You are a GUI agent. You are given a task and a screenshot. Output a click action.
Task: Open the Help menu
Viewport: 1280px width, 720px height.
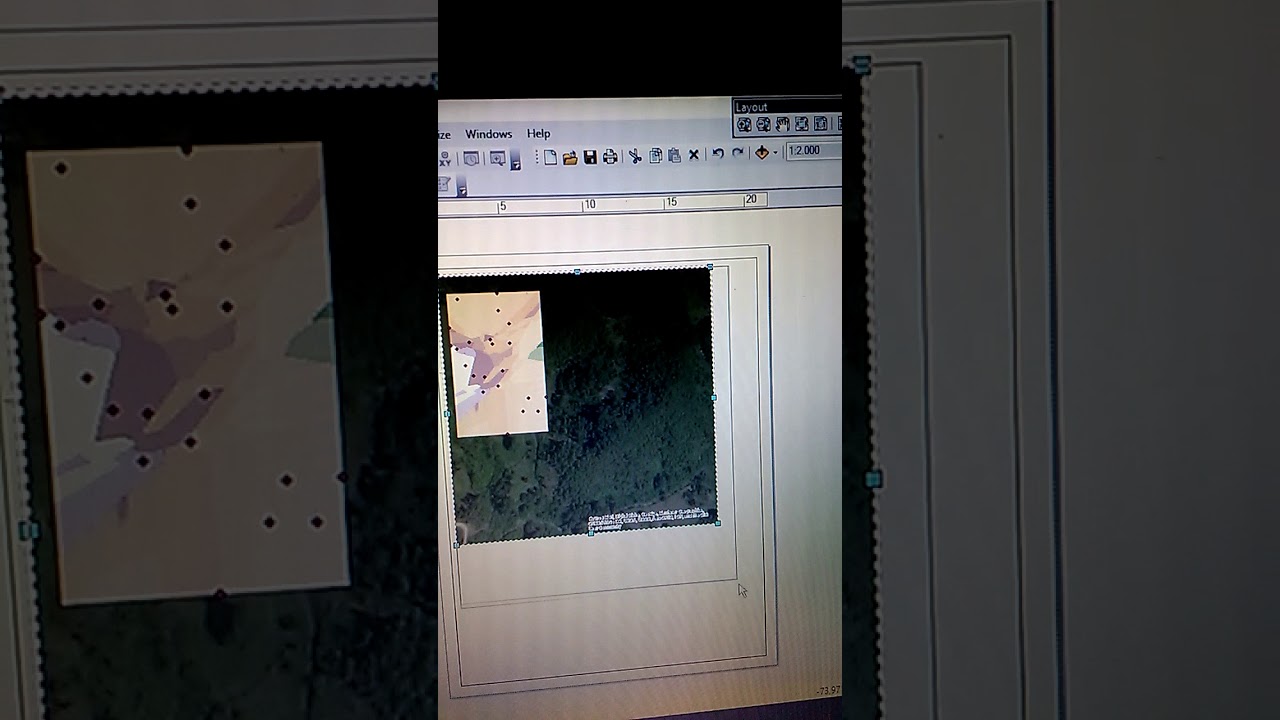539,134
